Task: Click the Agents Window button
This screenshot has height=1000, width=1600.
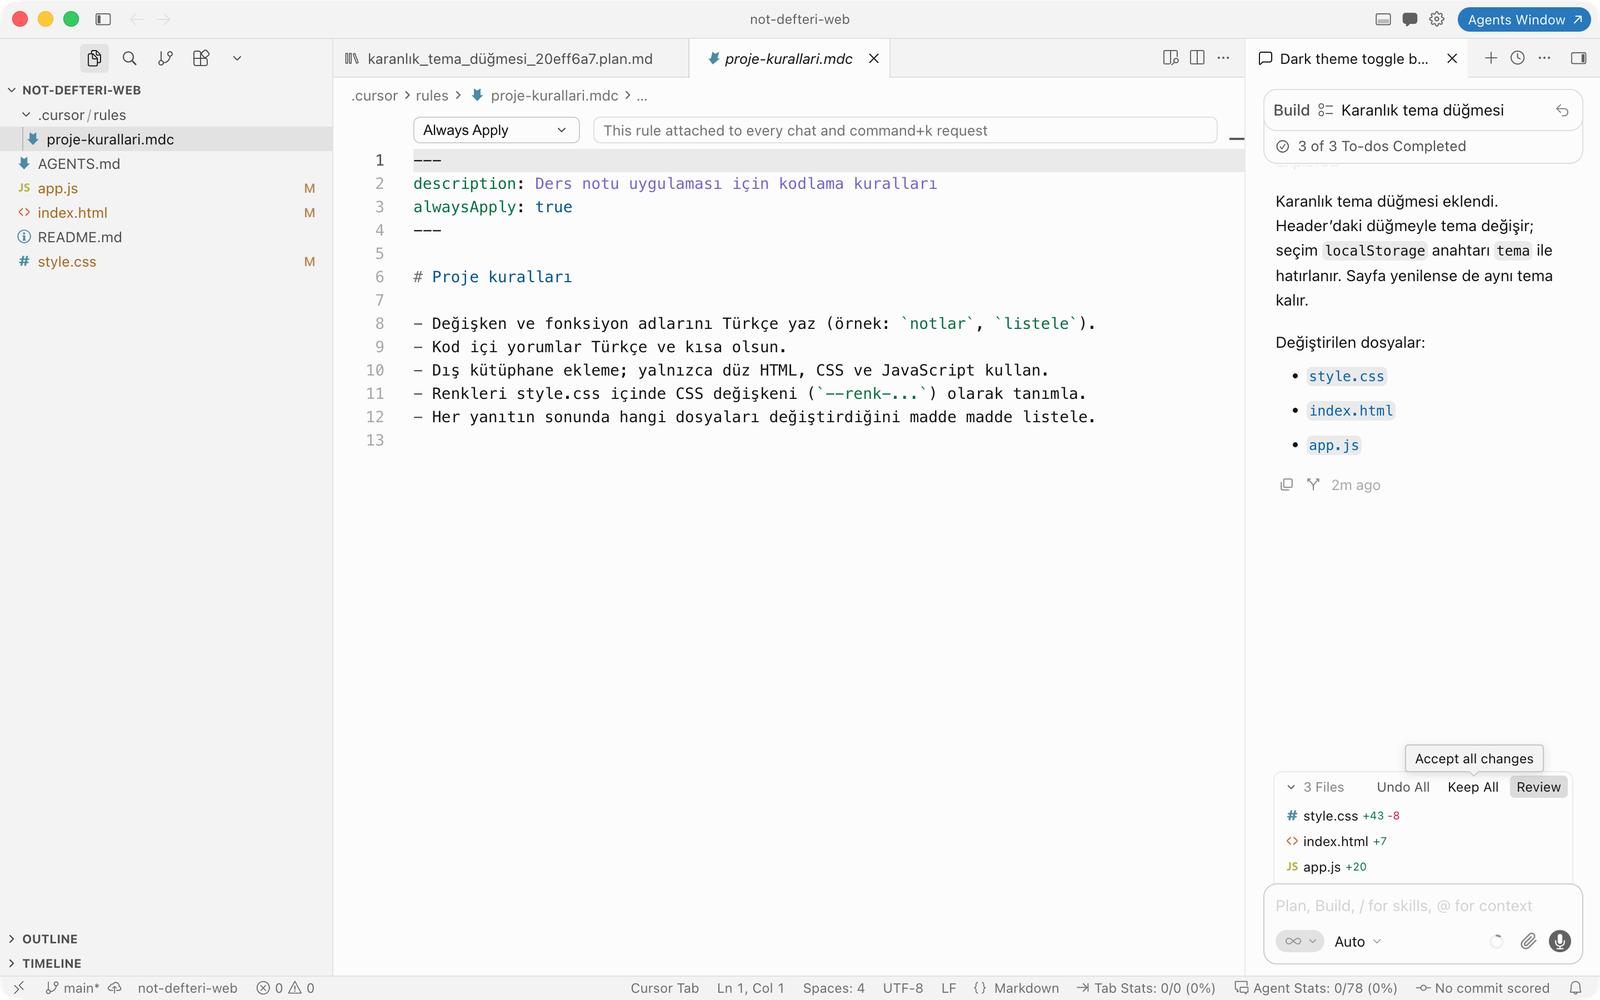Action: pos(1524,19)
